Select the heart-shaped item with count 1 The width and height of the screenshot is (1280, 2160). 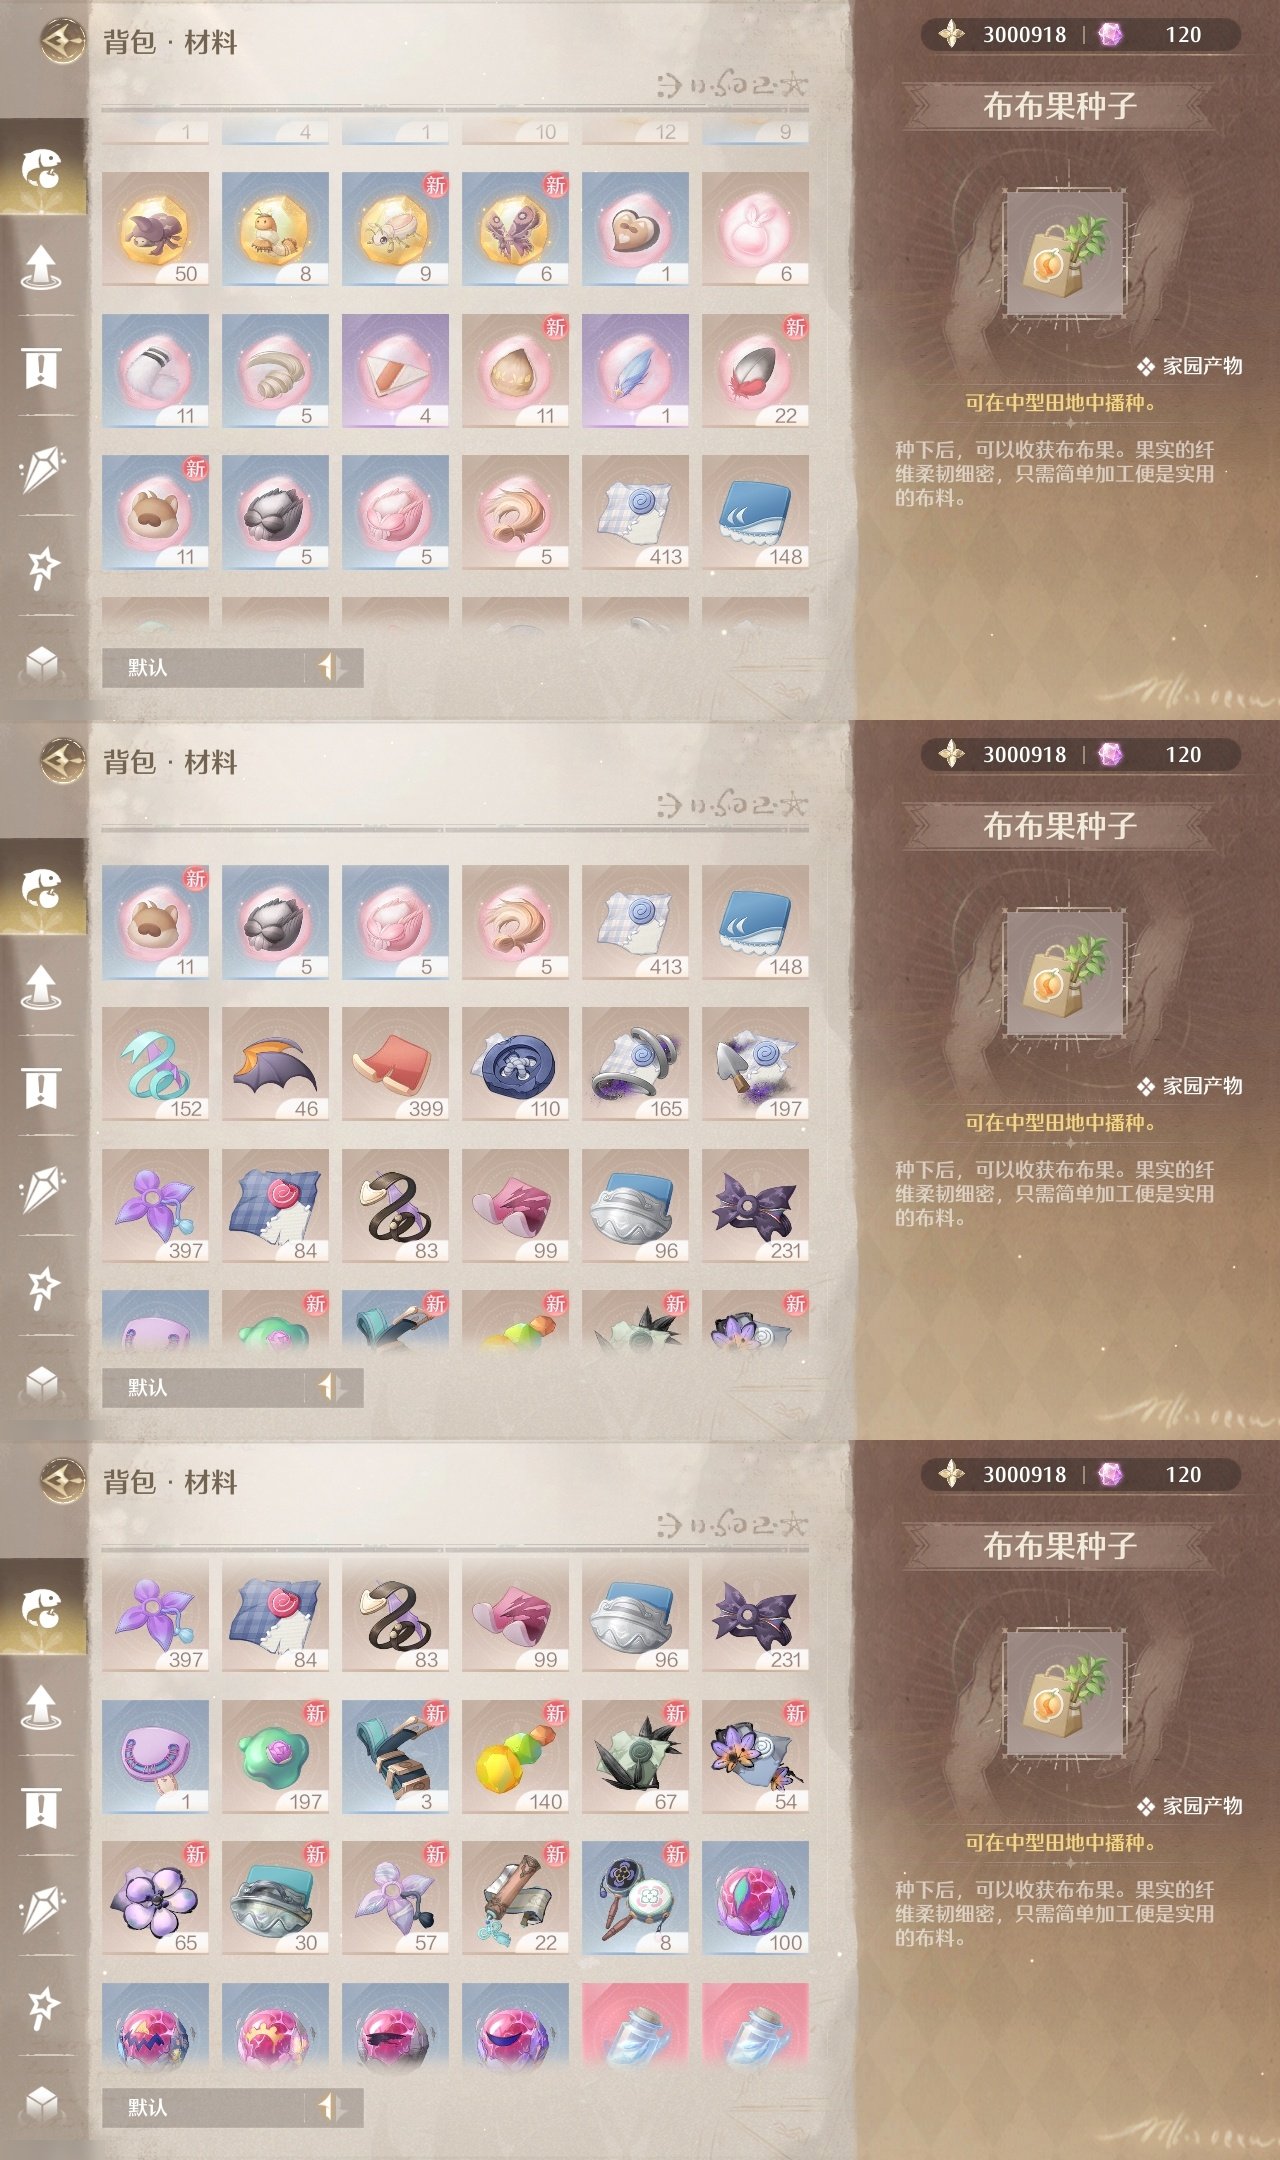click(635, 229)
